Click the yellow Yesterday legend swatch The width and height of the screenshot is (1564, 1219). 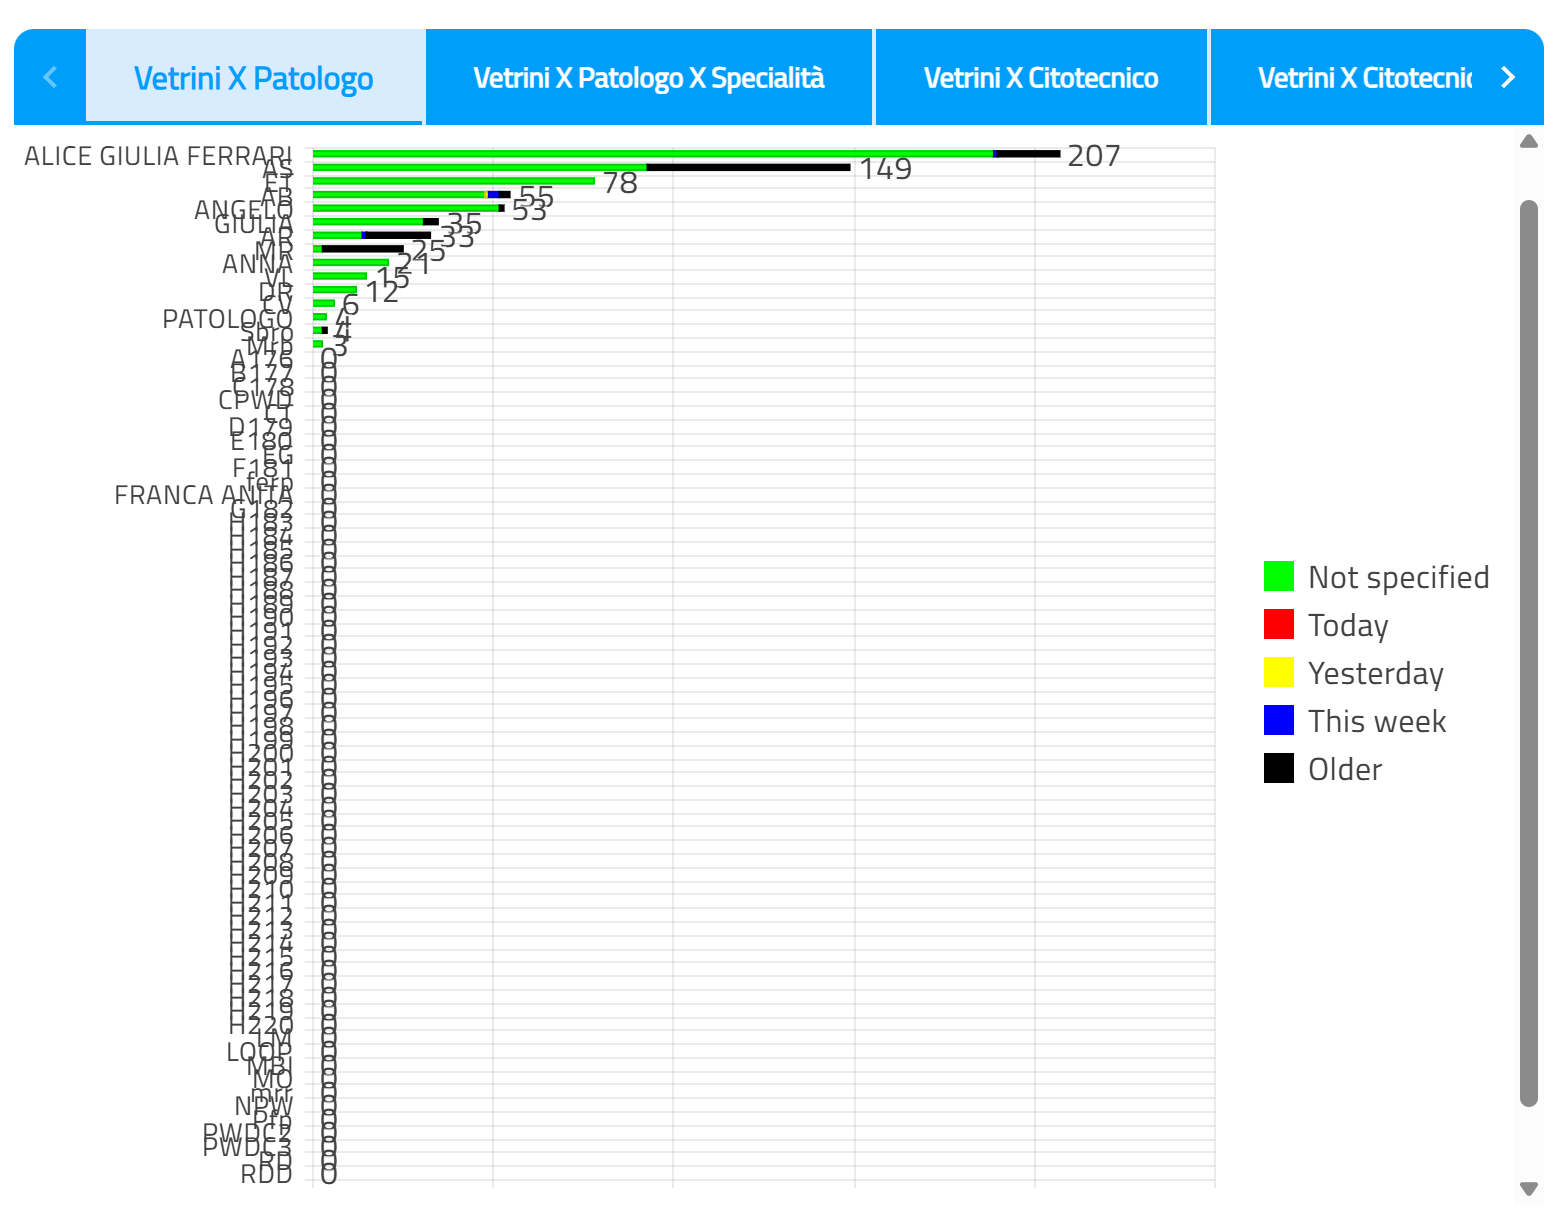click(x=1279, y=673)
